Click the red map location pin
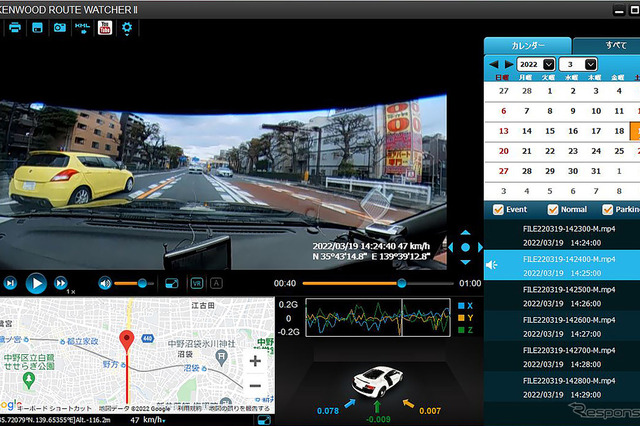 pos(127,342)
